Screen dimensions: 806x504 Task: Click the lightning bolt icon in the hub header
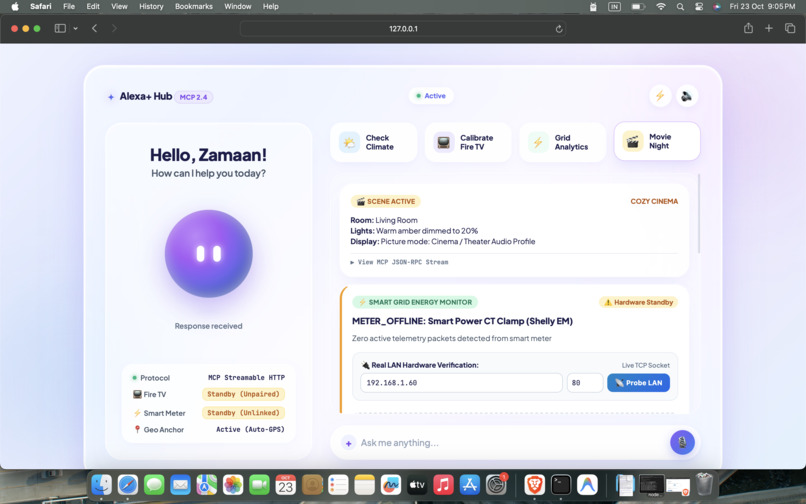pos(660,96)
